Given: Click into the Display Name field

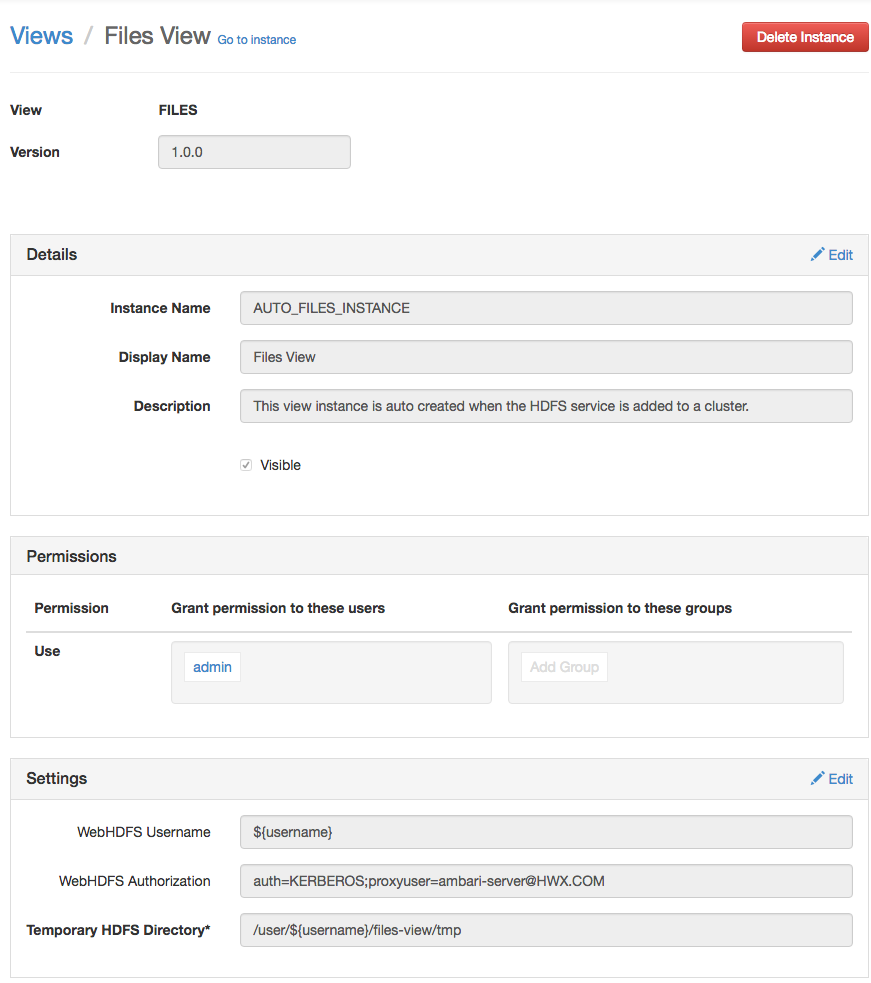Looking at the screenshot, I should pyautogui.click(x=546, y=357).
